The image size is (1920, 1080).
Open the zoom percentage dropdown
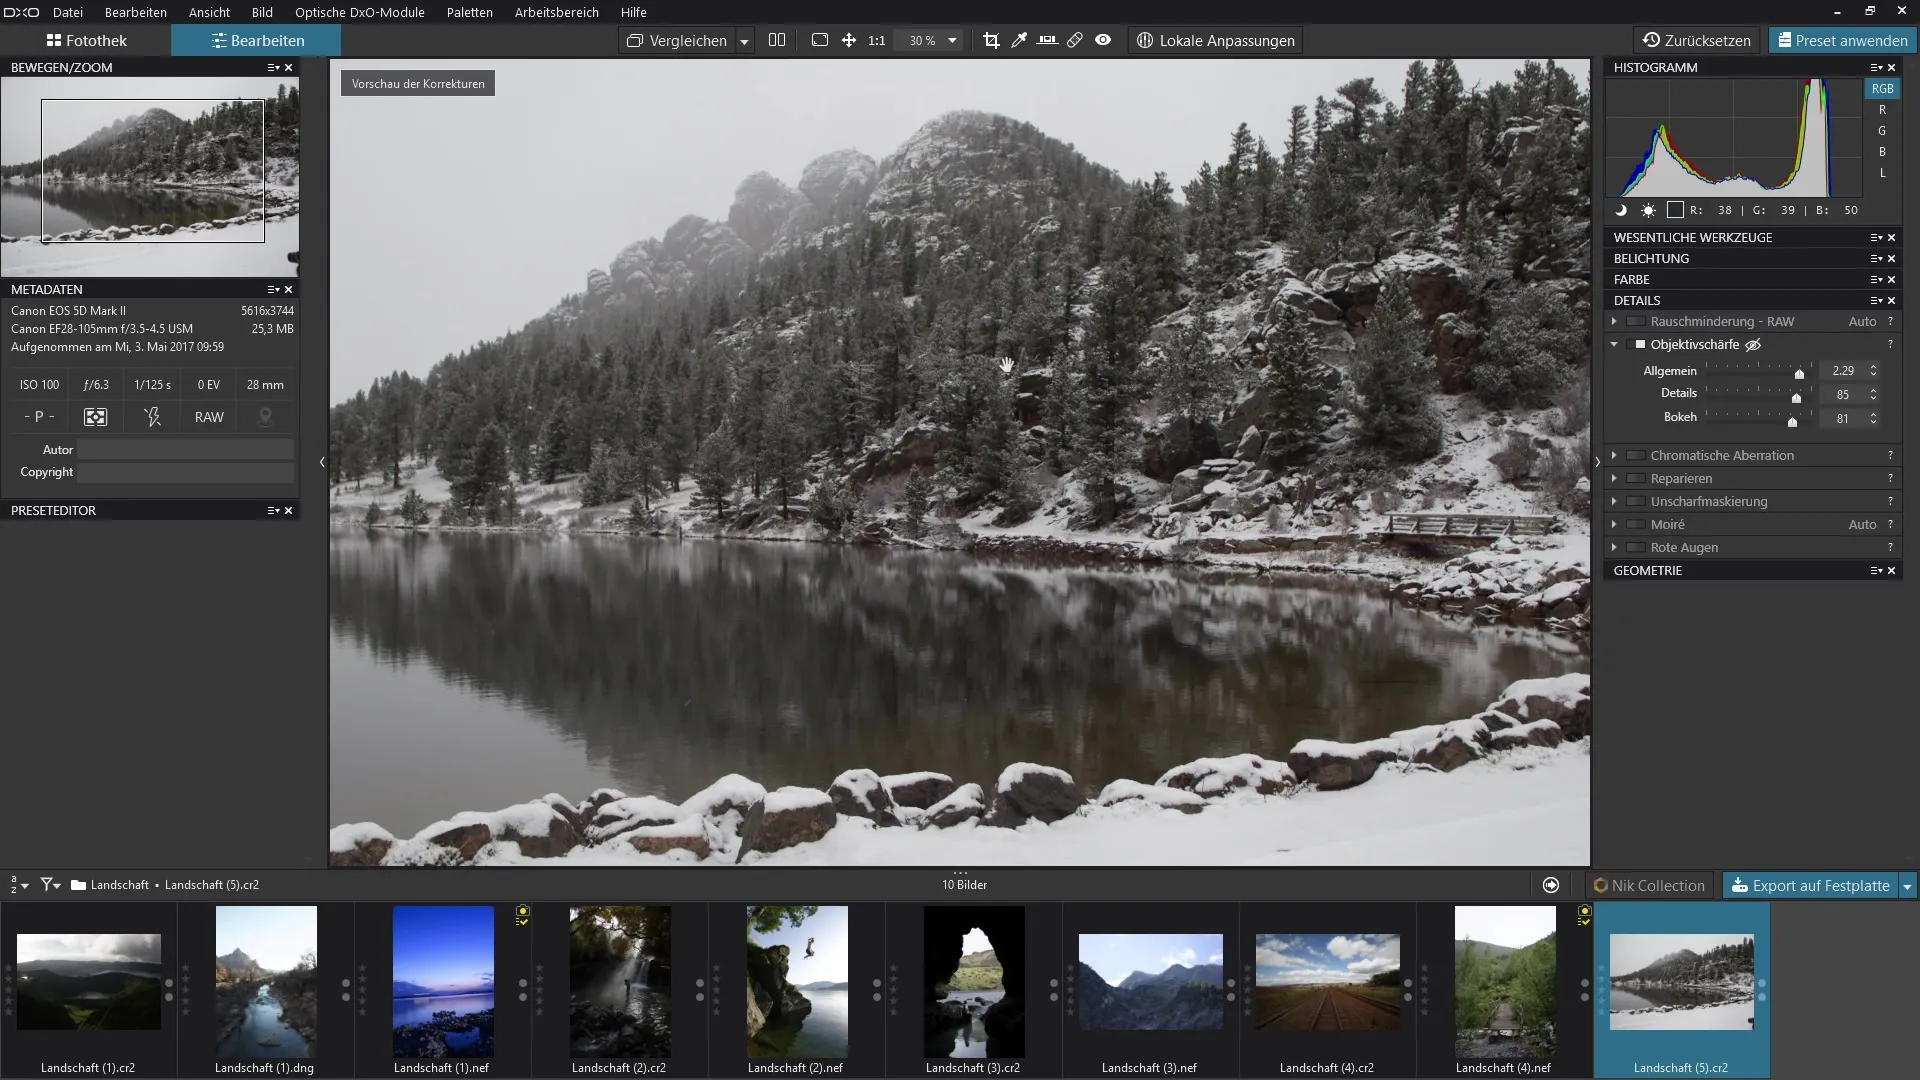[x=952, y=41]
